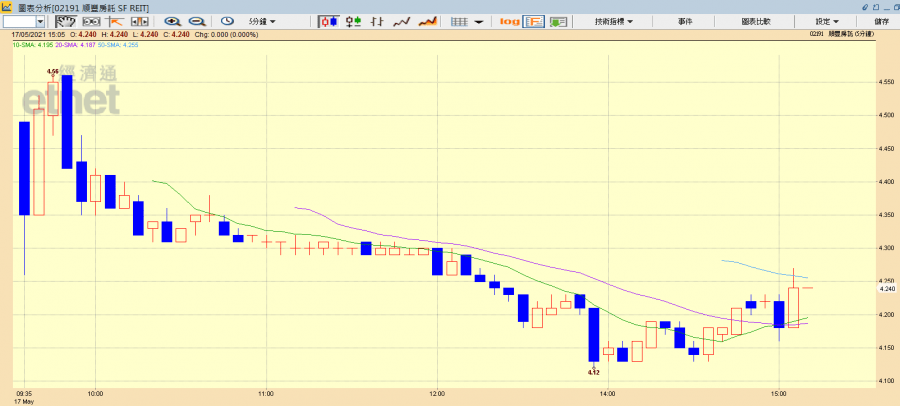Open the 圖表比較 chart comparison menu
900x406 pixels.
(756, 20)
